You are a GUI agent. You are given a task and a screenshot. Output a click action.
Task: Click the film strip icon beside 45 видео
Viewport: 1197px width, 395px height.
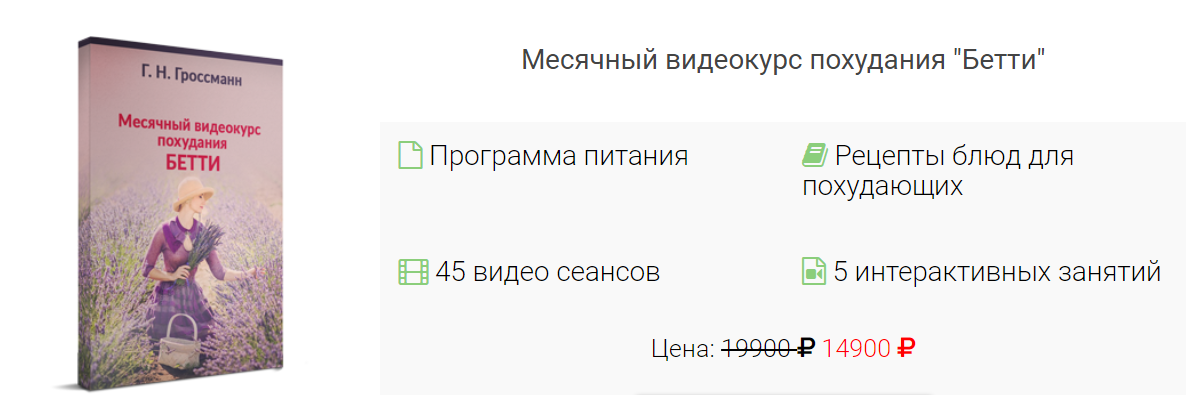coord(413,272)
